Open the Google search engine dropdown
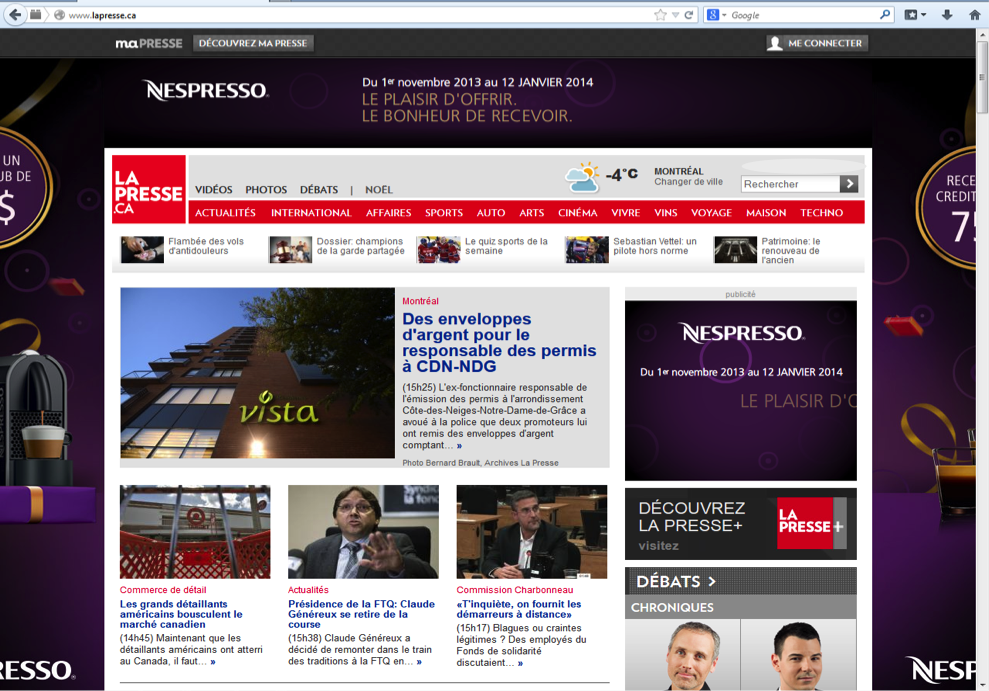The height and width of the screenshot is (691, 989). point(716,15)
